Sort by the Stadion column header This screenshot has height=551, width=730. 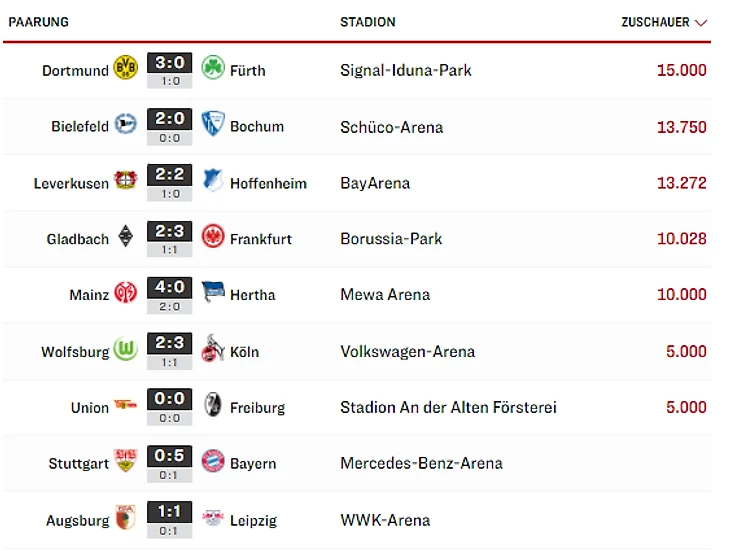pos(367,22)
